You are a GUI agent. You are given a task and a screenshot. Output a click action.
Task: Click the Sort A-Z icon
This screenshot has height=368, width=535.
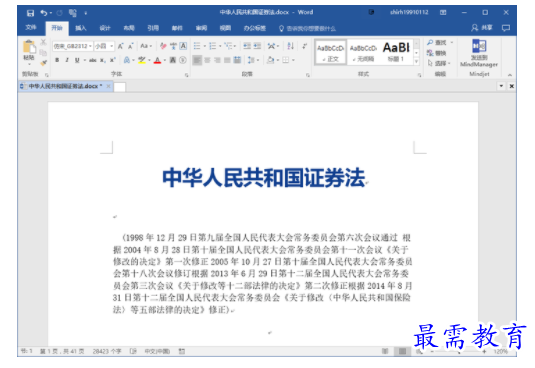290,46
